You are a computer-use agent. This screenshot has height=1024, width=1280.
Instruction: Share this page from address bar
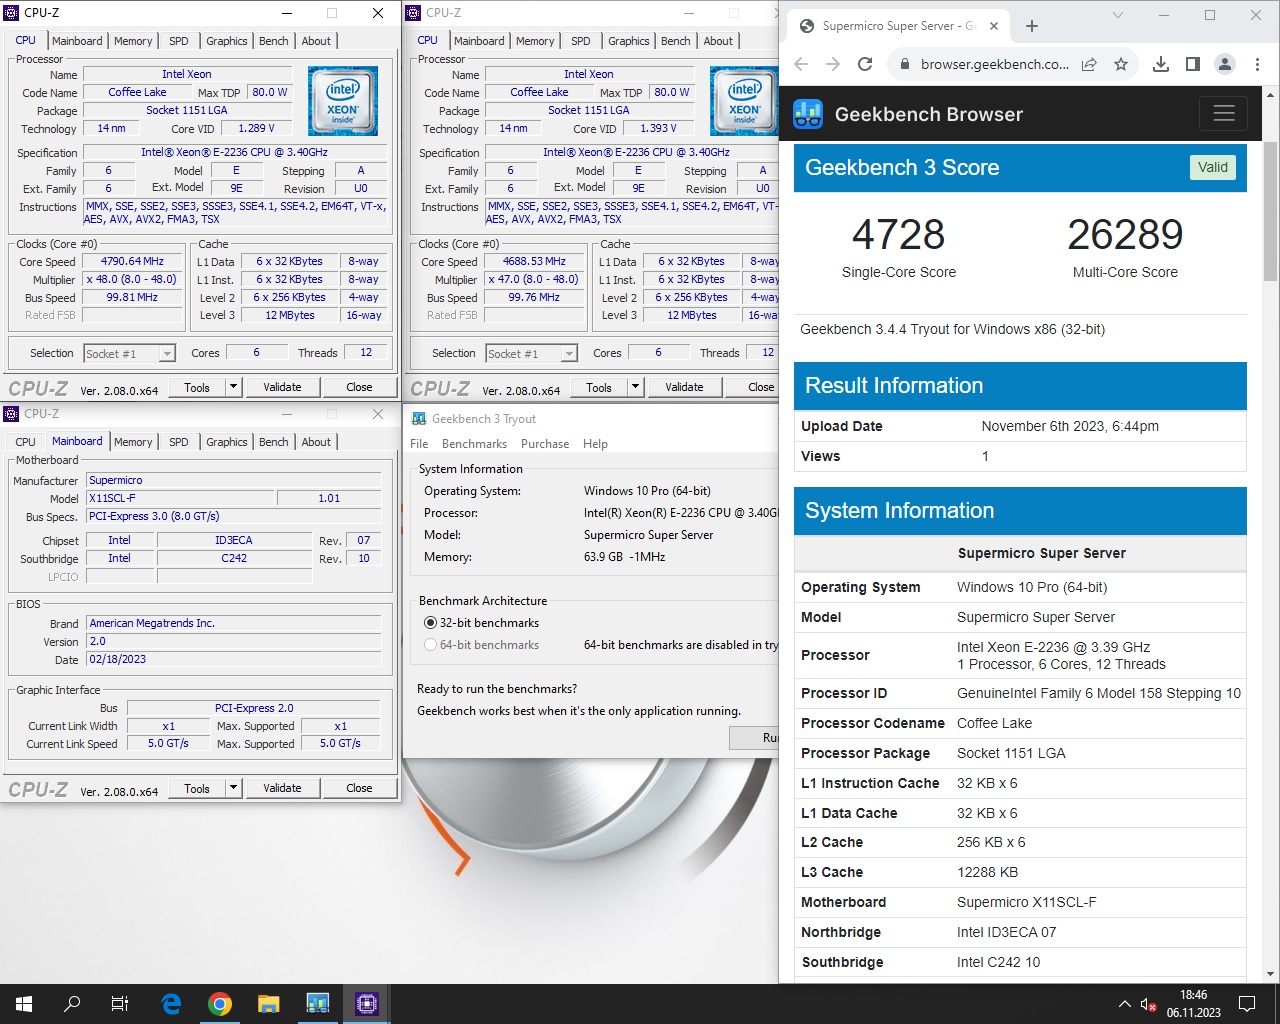pos(1089,64)
